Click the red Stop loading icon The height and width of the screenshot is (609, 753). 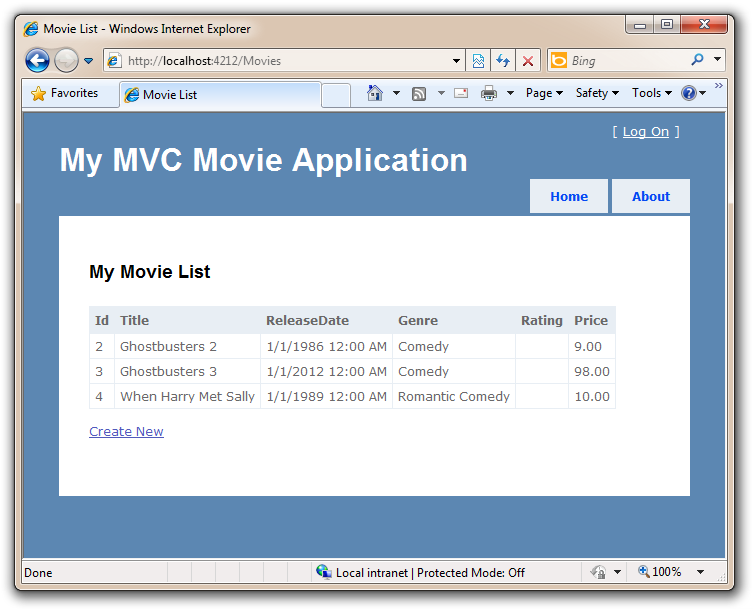[528, 61]
